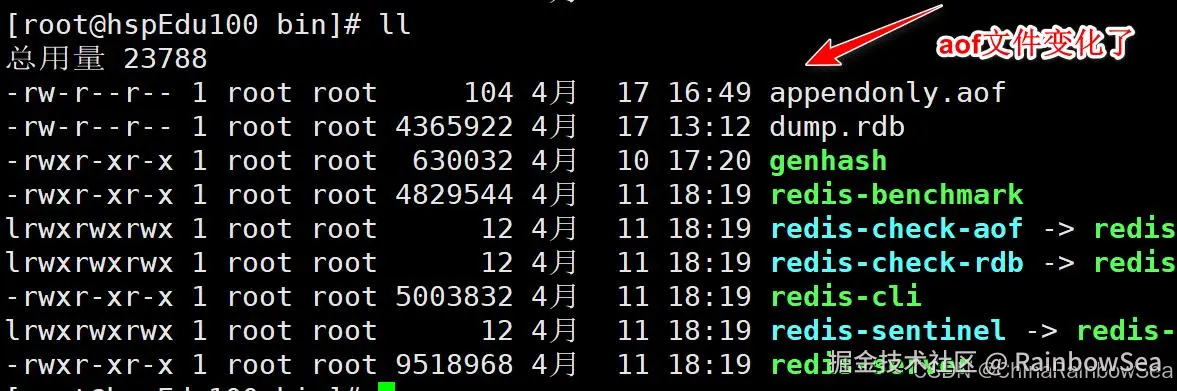Select -rwxr-xr-x permissions of genhash
Viewport: 1177px width, 391px height.
click(x=90, y=161)
